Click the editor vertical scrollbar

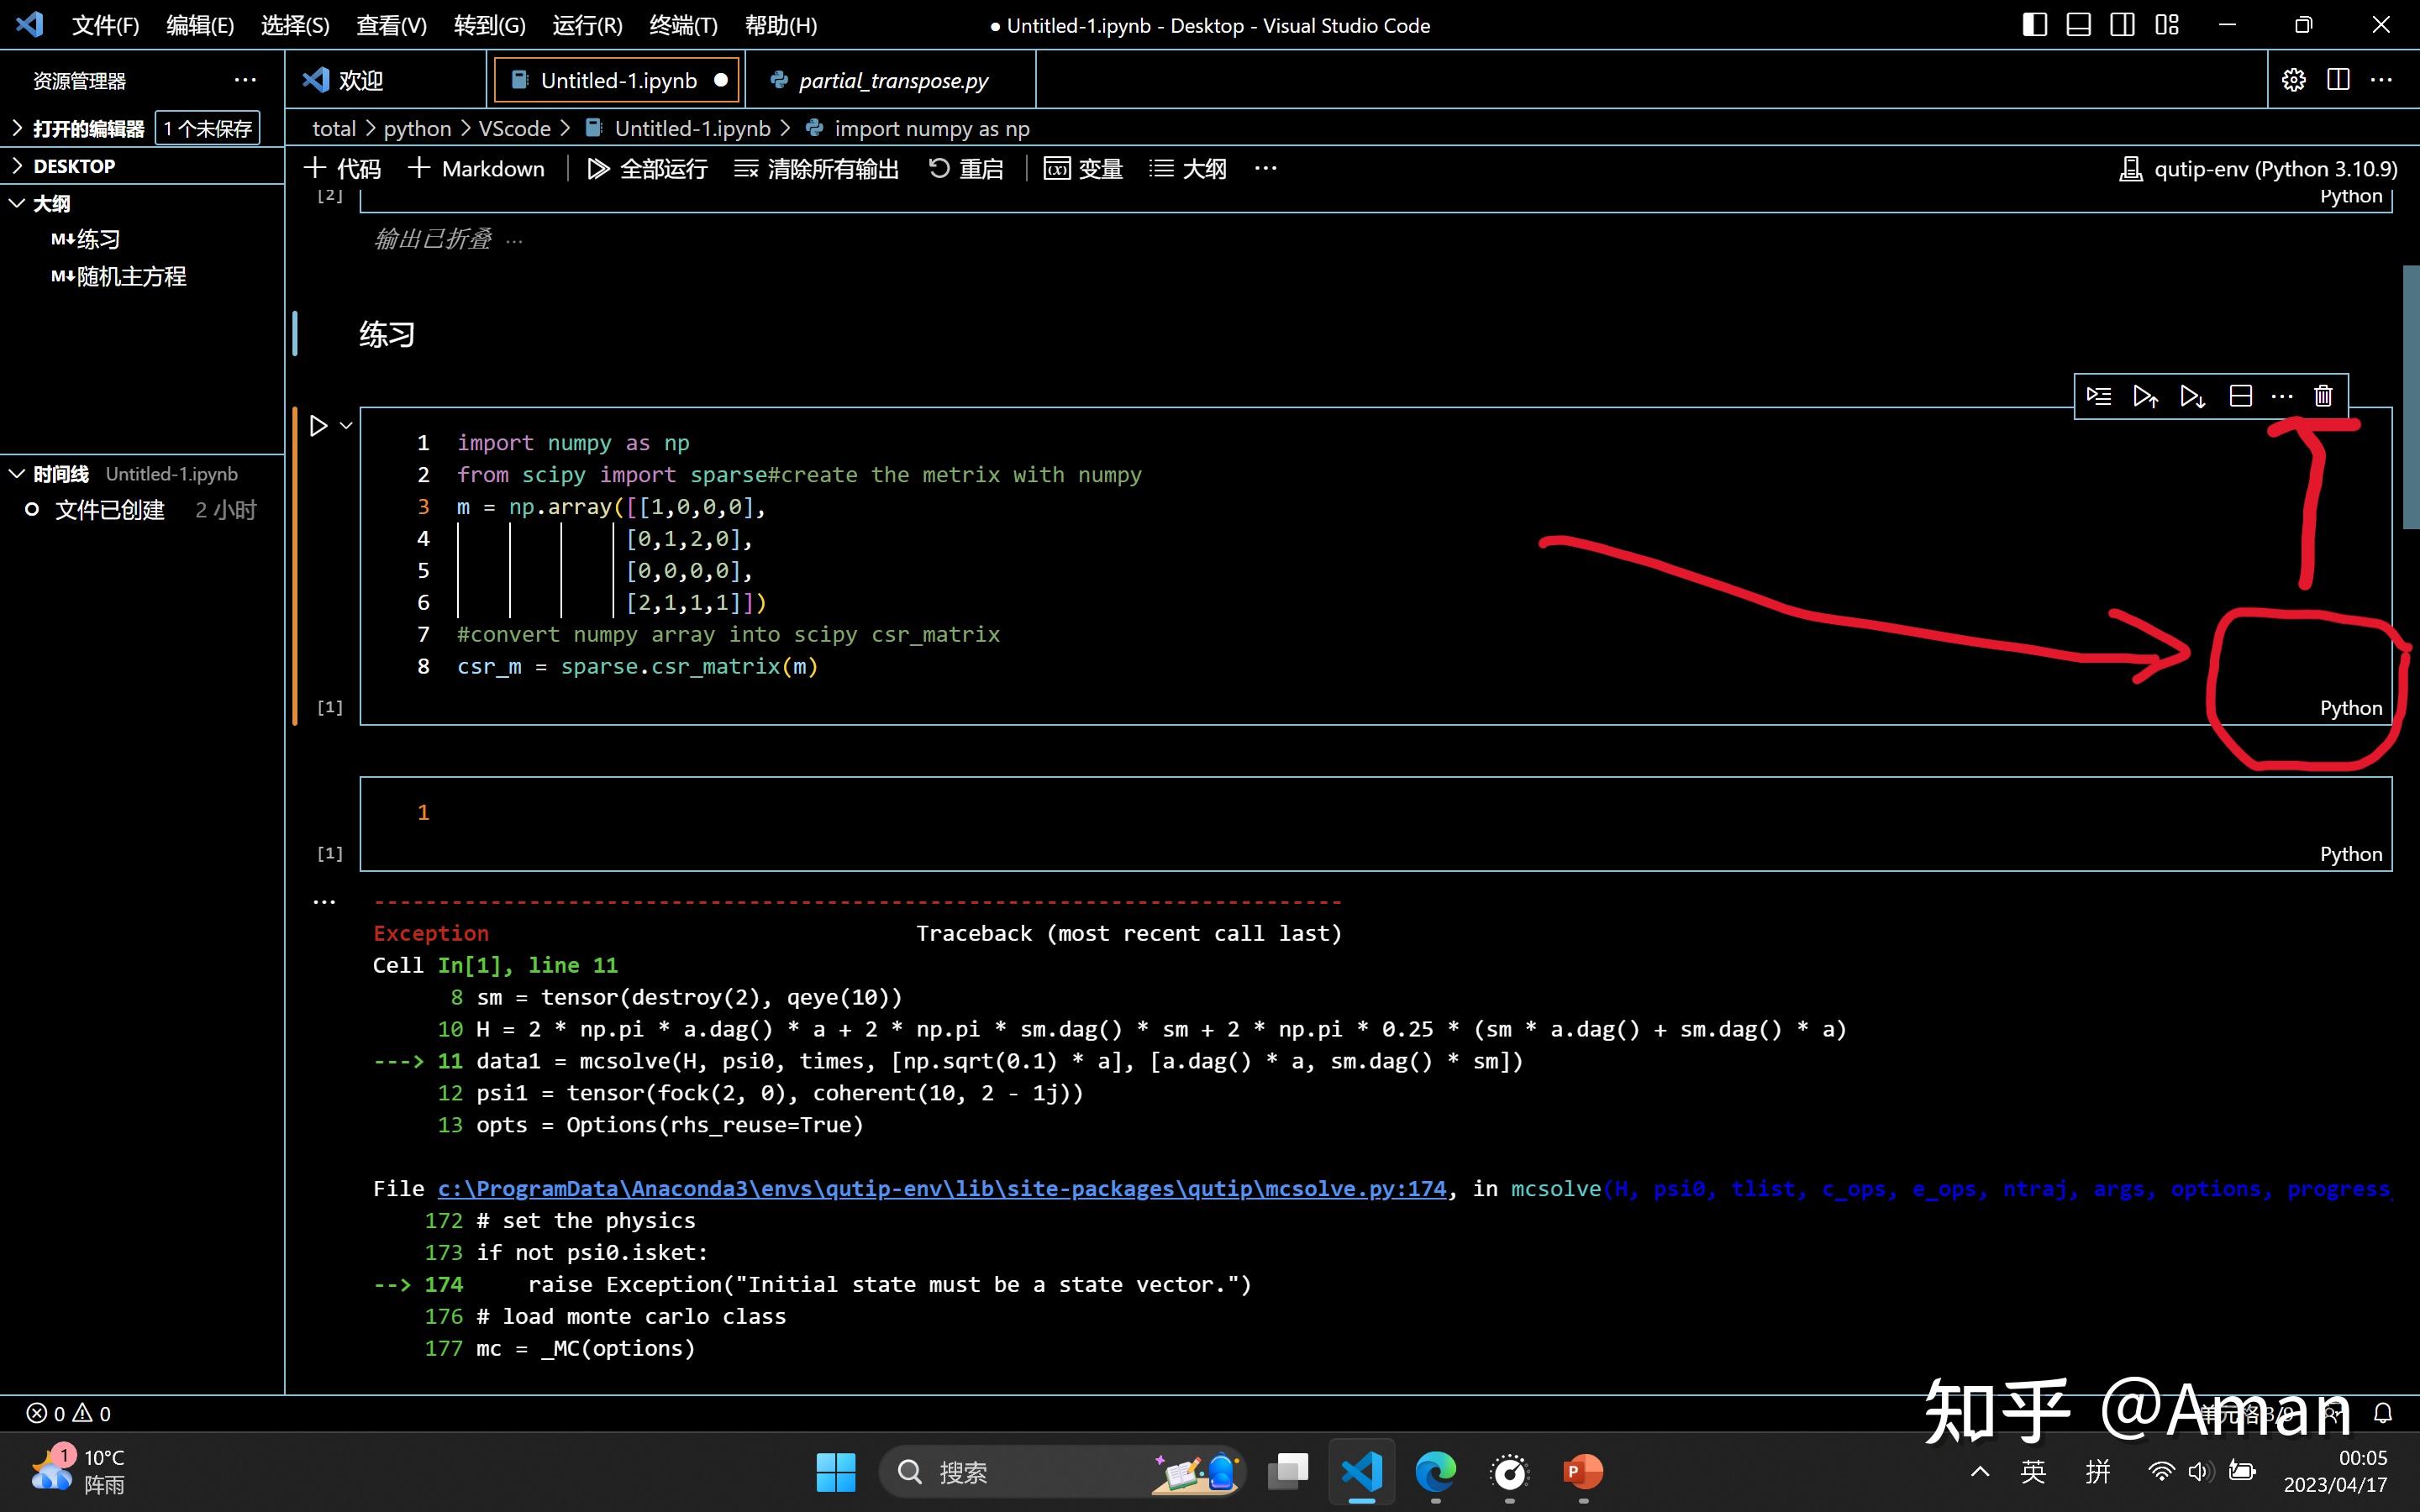coord(2410,397)
